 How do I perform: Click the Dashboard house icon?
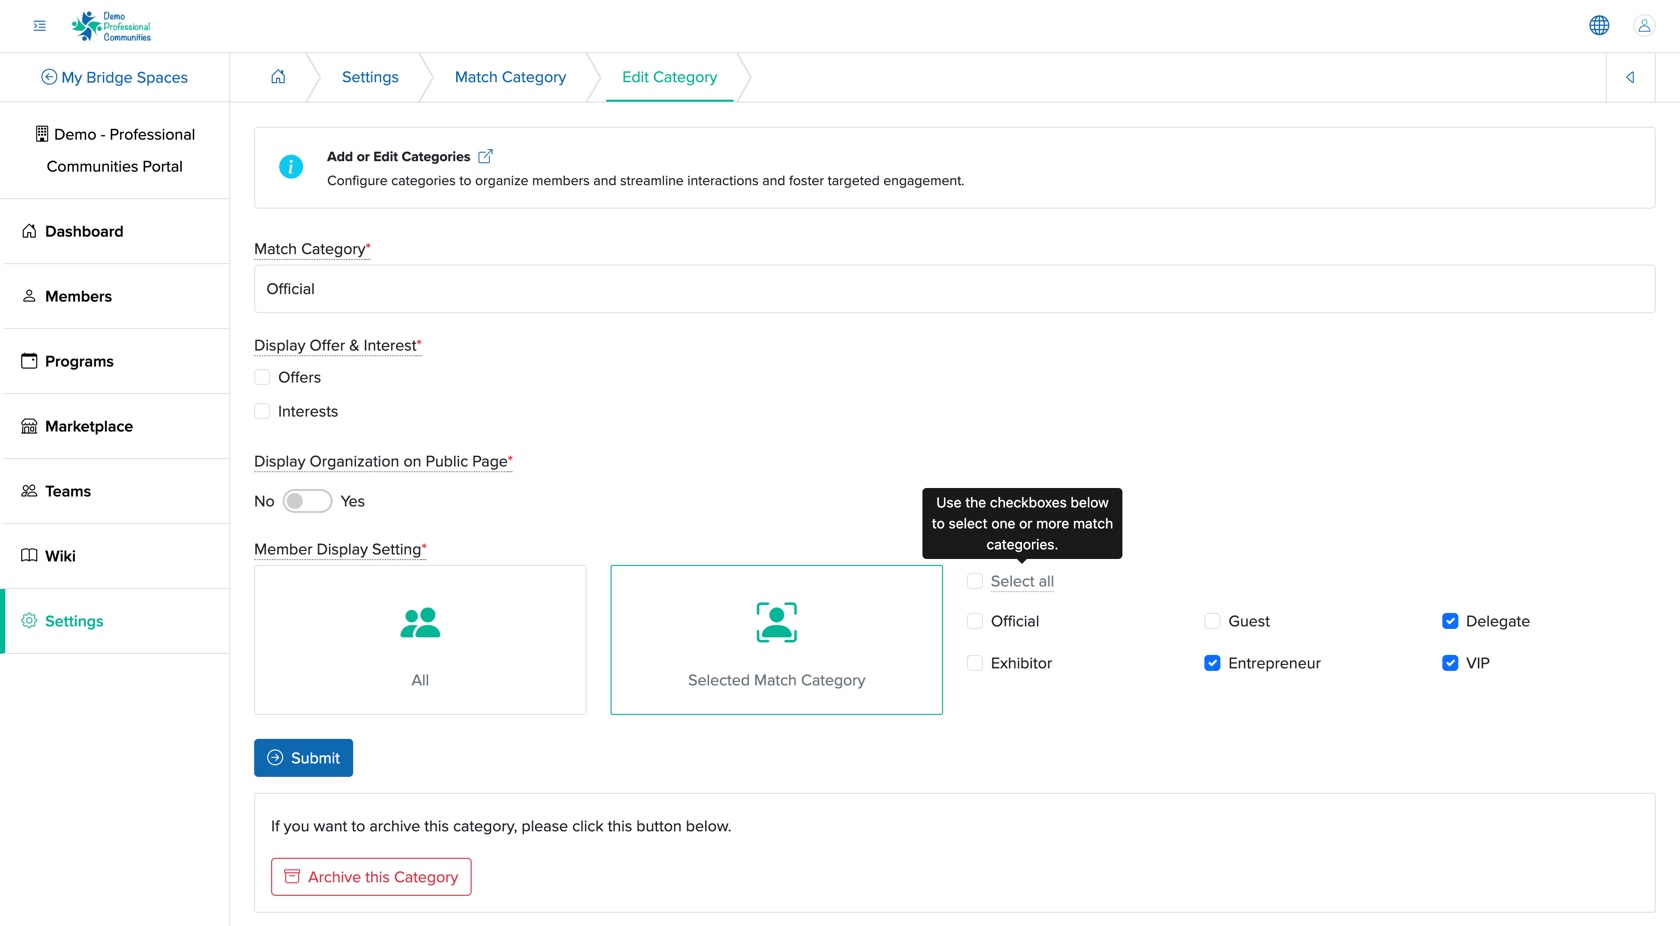tap(29, 231)
